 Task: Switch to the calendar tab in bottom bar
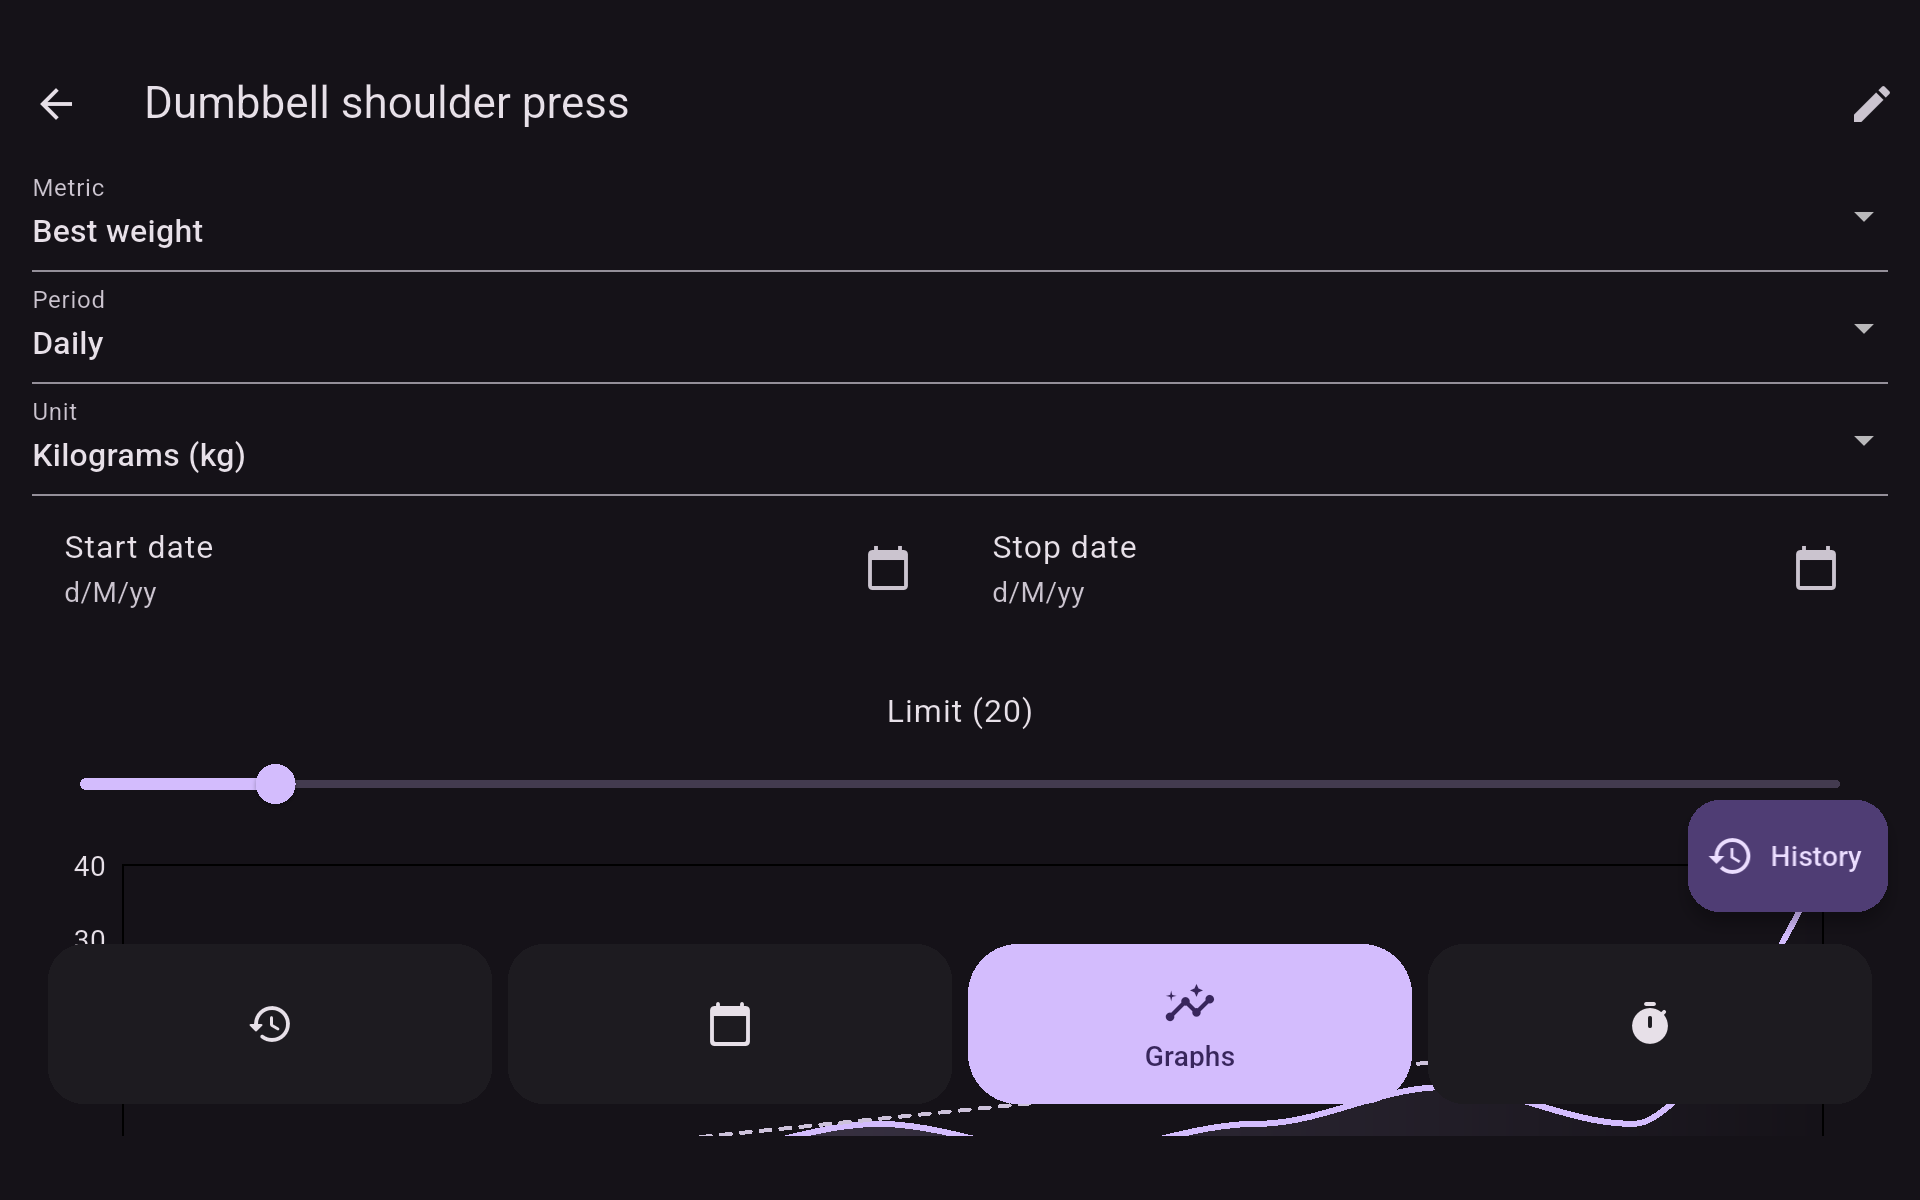730,1024
